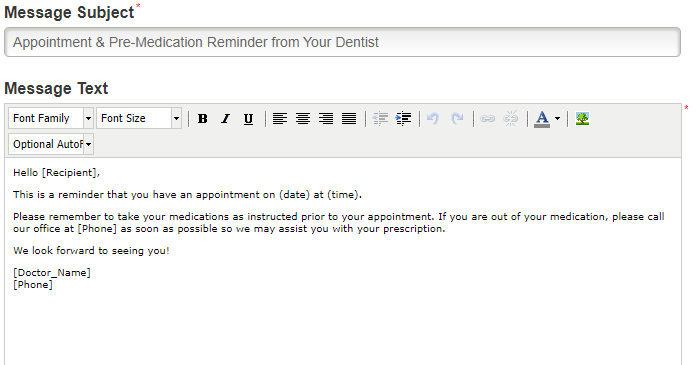Image resolution: width=696 pixels, height=365 pixels.
Task: Toggle bold formatting in the toolbar
Action: (x=202, y=119)
